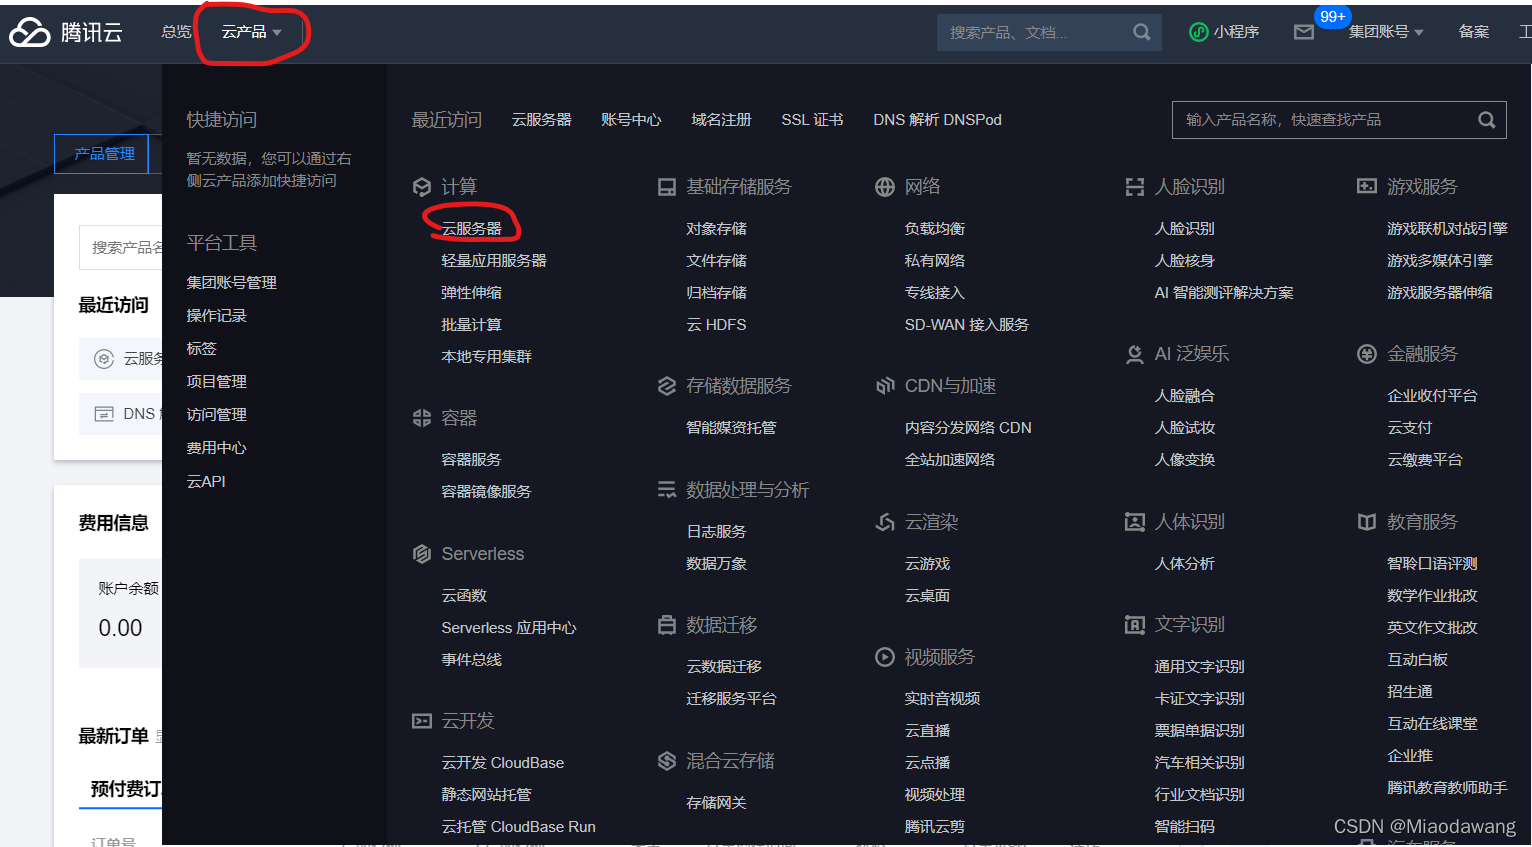Open 游戏多媒体引擎 under 游戏服务
The width and height of the screenshot is (1532, 847).
coord(1440,261)
